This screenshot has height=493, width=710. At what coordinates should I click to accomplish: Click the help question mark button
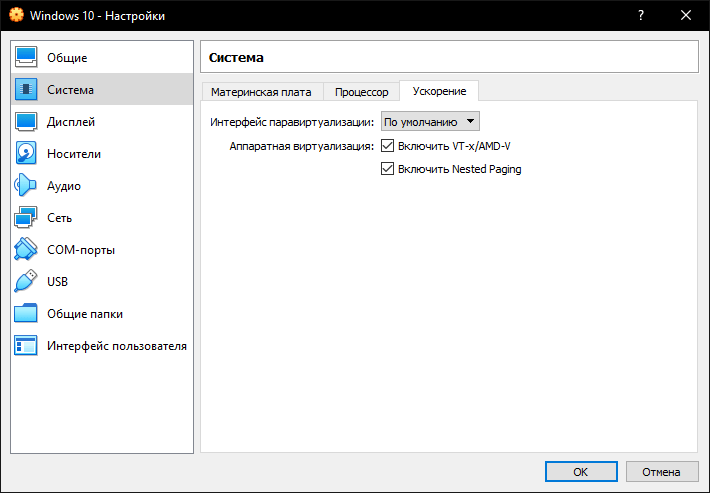641,15
